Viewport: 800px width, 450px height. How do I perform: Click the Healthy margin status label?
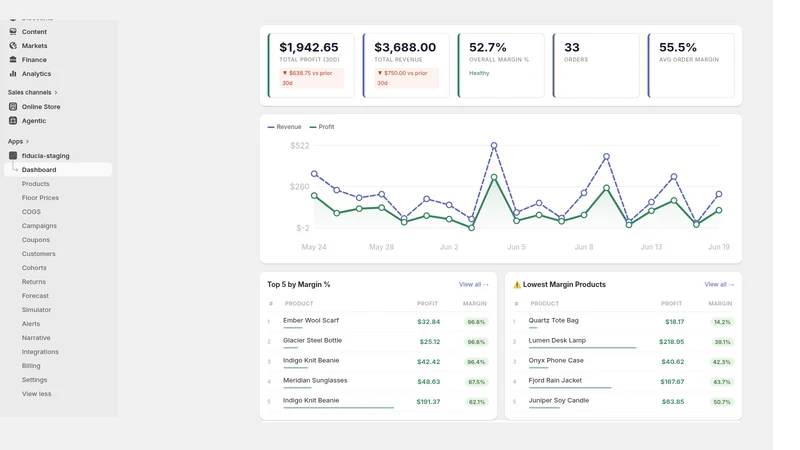pyautogui.click(x=479, y=73)
